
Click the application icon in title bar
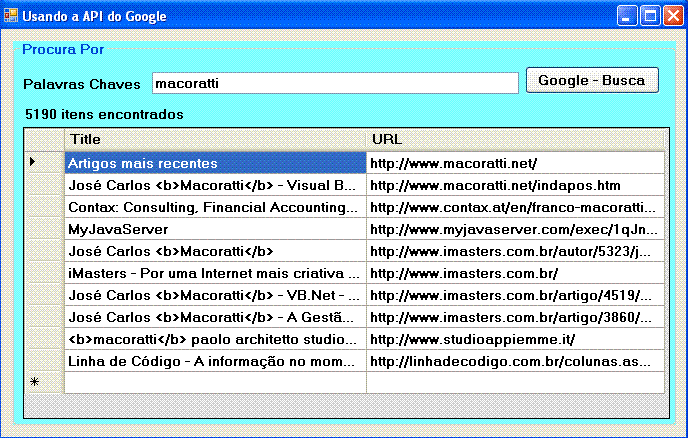[x=11, y=16]
